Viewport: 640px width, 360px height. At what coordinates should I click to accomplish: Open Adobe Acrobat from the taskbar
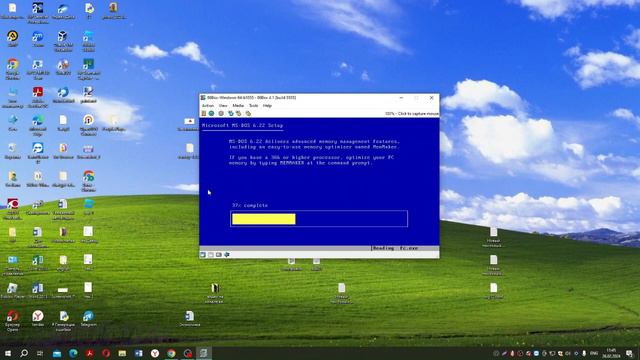pos(90,353)
